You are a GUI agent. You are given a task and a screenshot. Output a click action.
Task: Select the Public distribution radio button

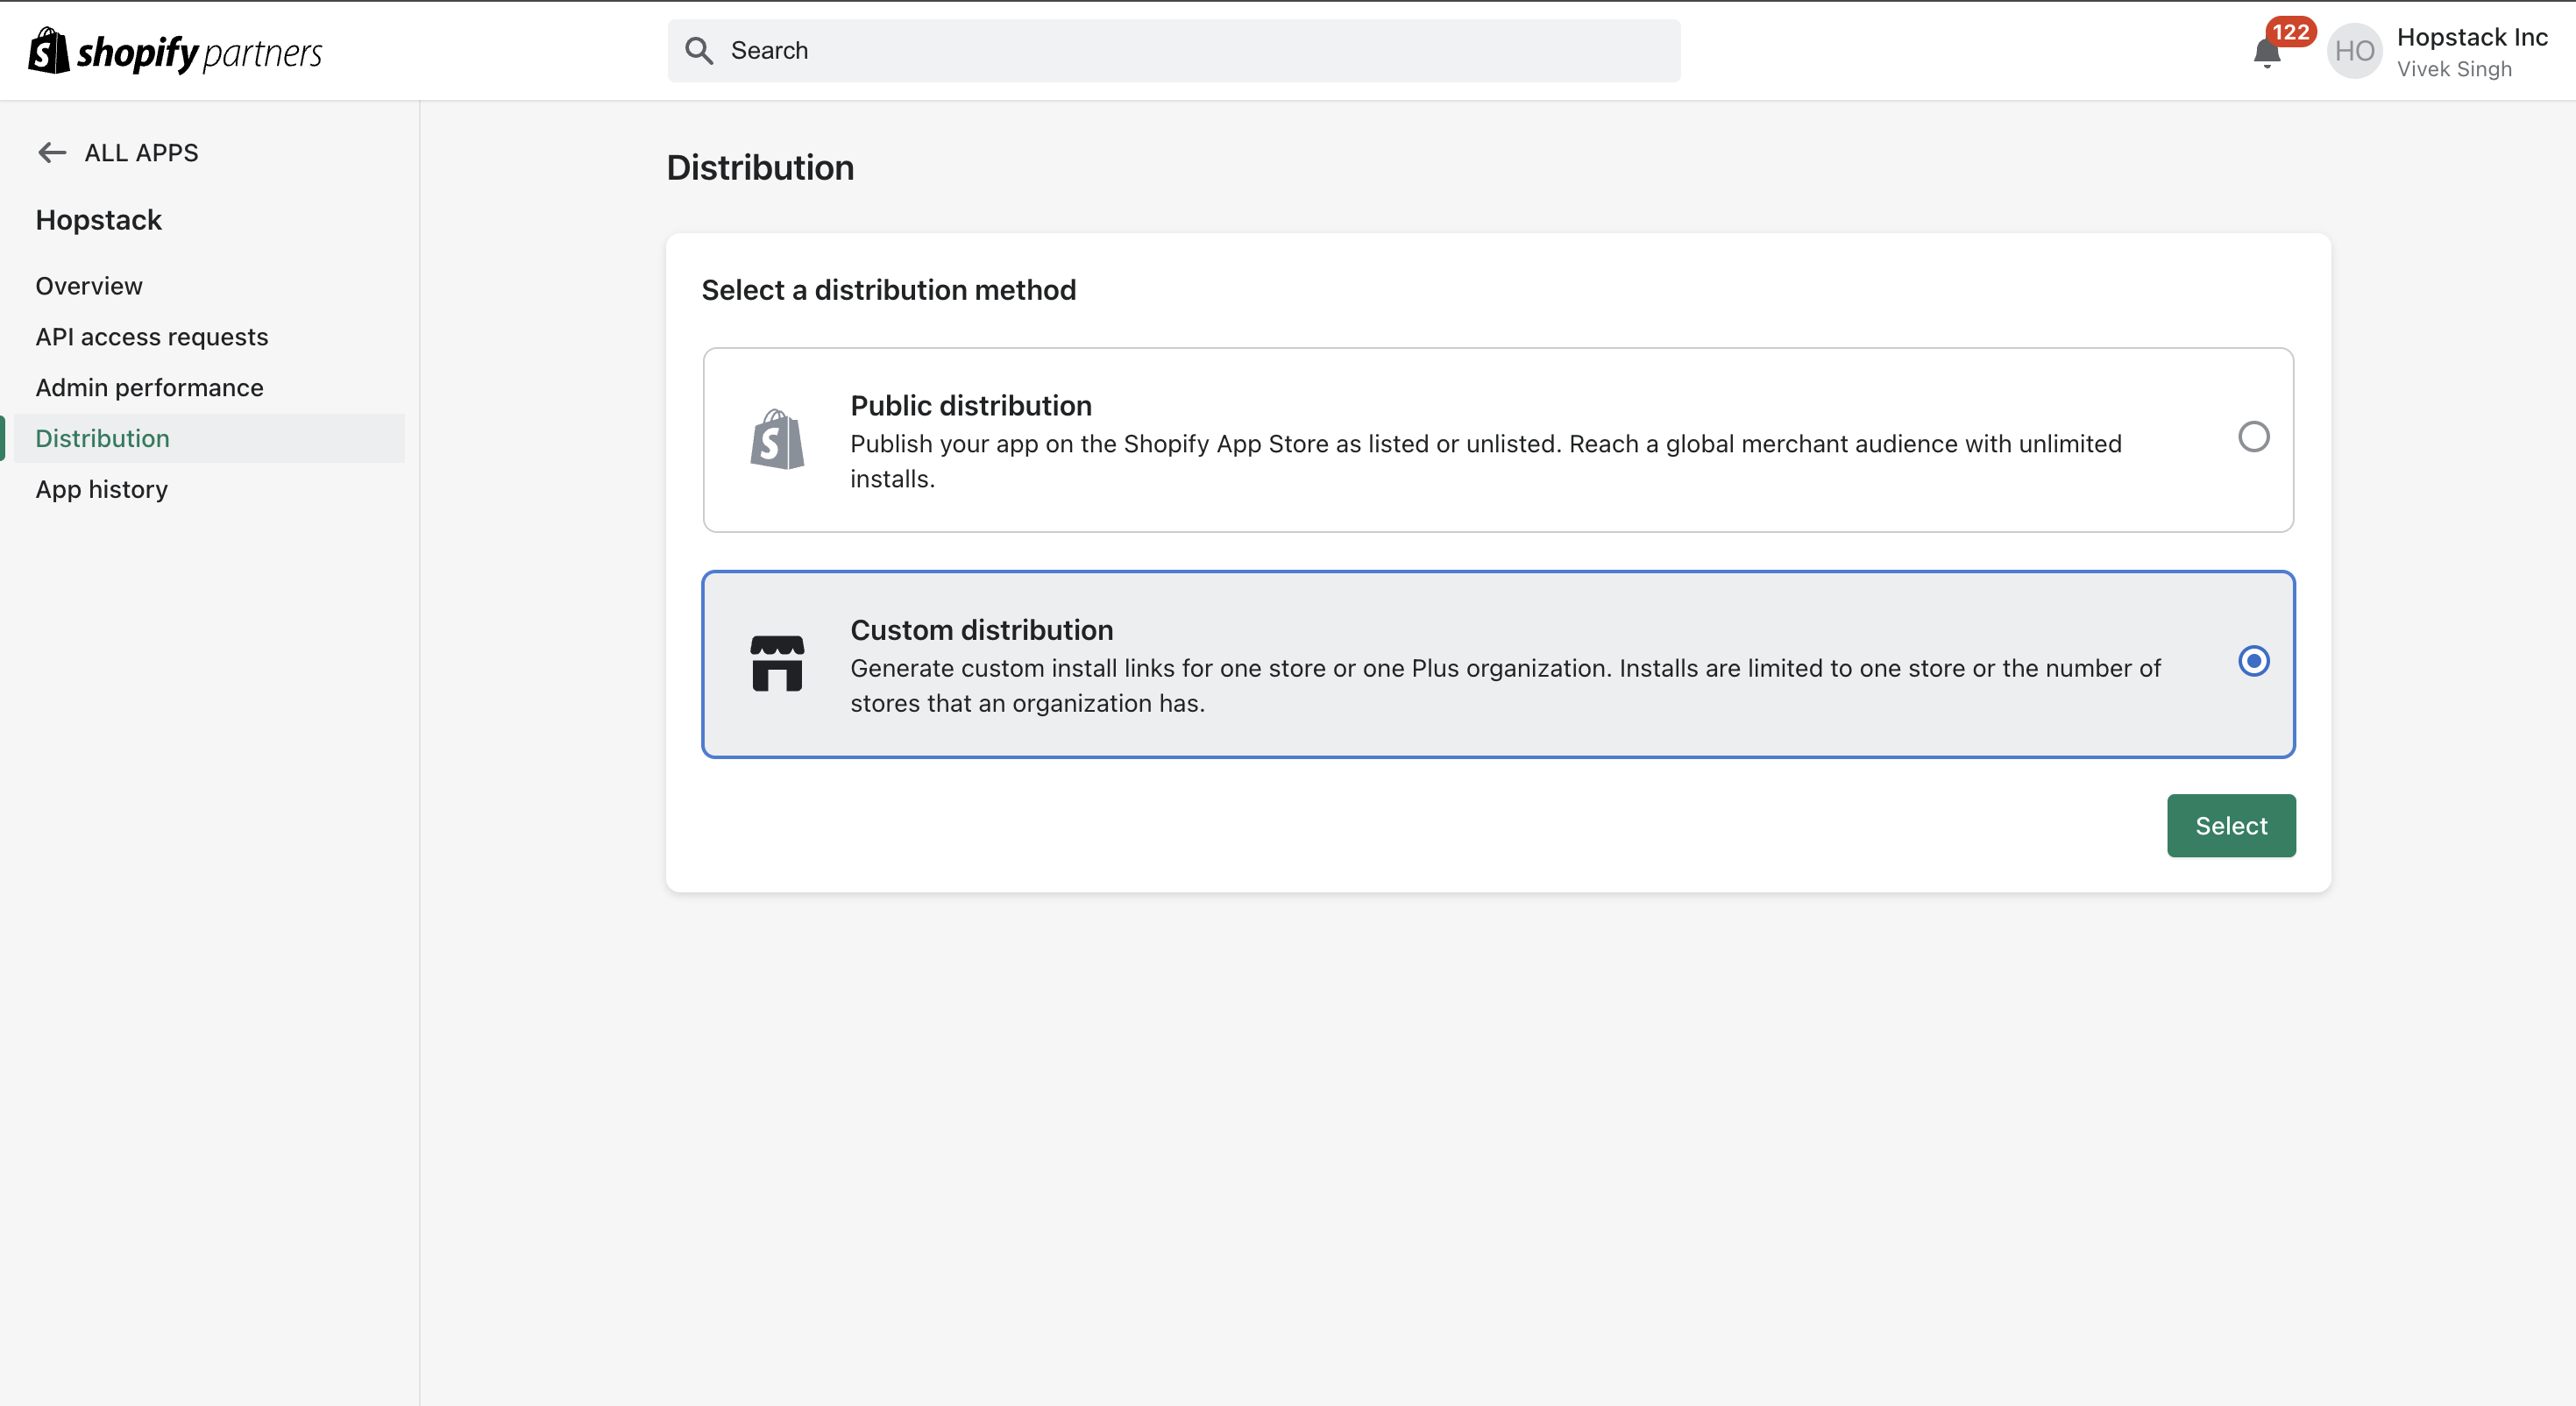[x=2253, y=437]
